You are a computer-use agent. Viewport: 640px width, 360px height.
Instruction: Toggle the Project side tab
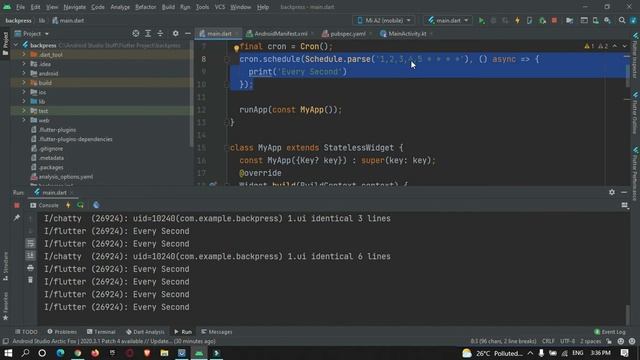pyautogui.click(x=5, y=43)
